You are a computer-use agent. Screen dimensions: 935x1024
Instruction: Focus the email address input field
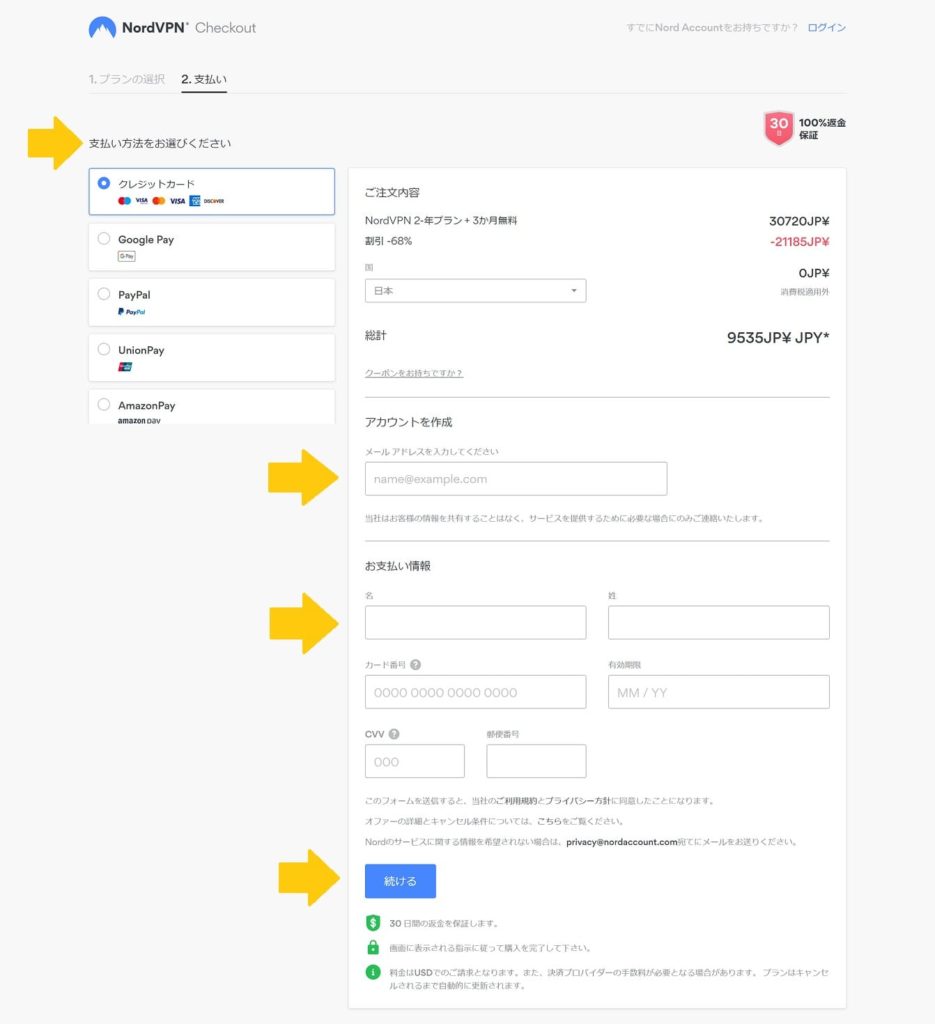[x=516, y=479]
